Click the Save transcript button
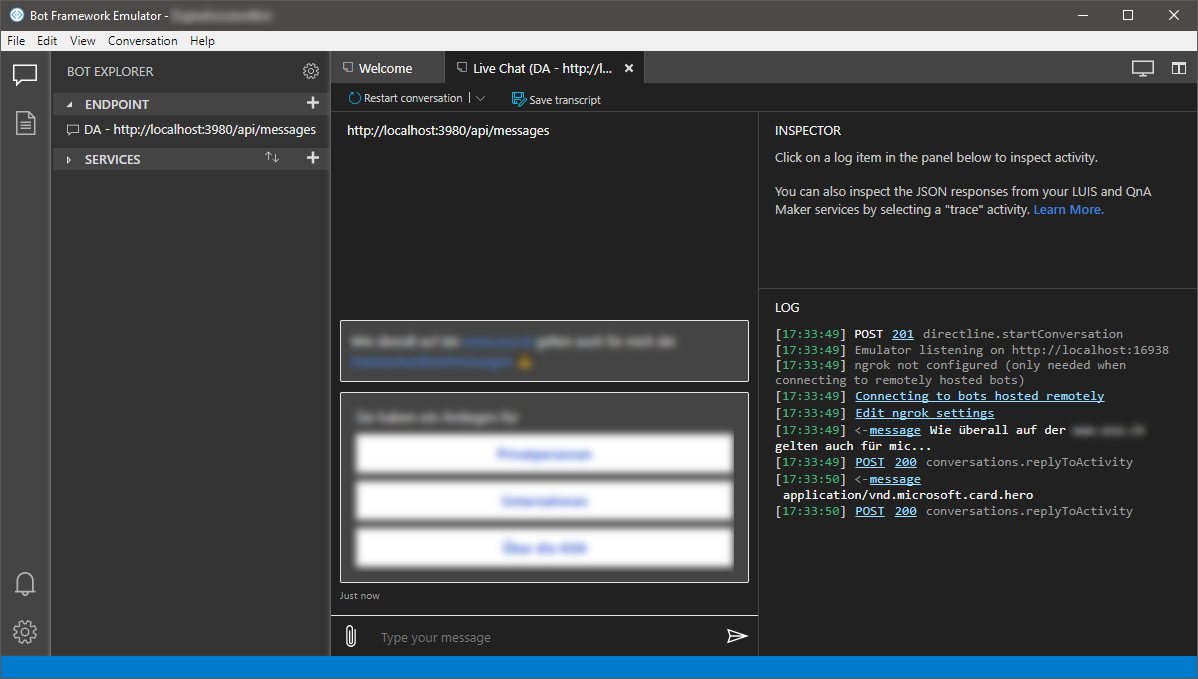 pyautogui.click(x=556, y=99)
